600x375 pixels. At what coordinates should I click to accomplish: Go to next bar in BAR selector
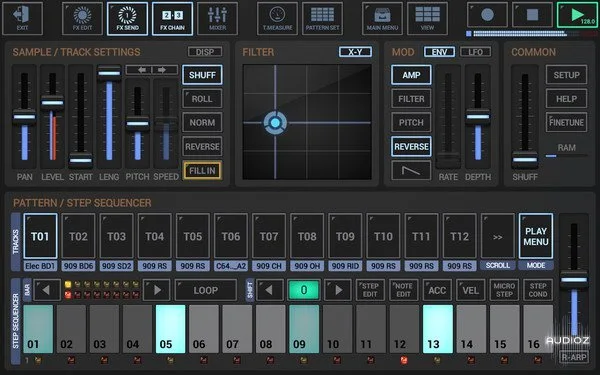[157, 290]
